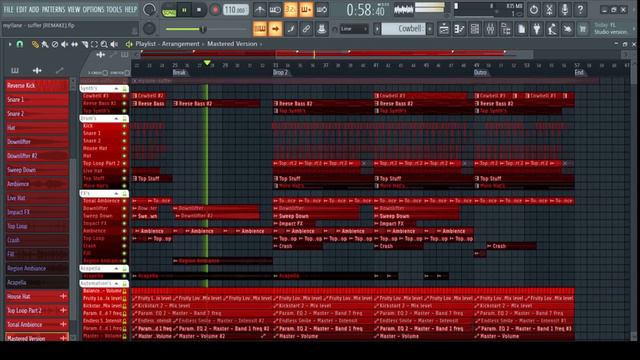Viewport: 640px width, 360px height.
Task: Toggle the Song mode button
Action: click(169, 10)
